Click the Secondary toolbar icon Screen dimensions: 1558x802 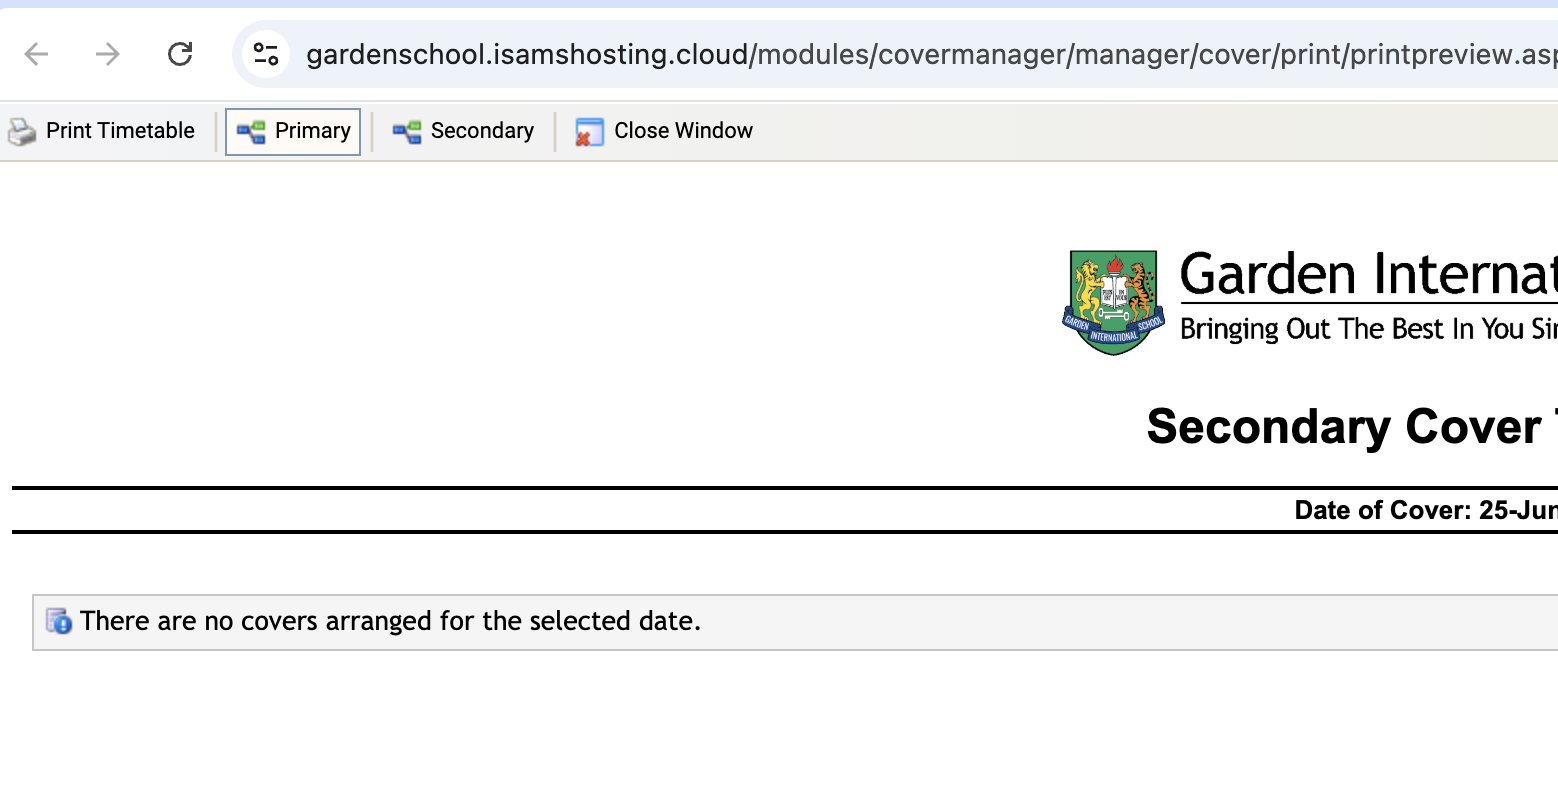(407, 132)
